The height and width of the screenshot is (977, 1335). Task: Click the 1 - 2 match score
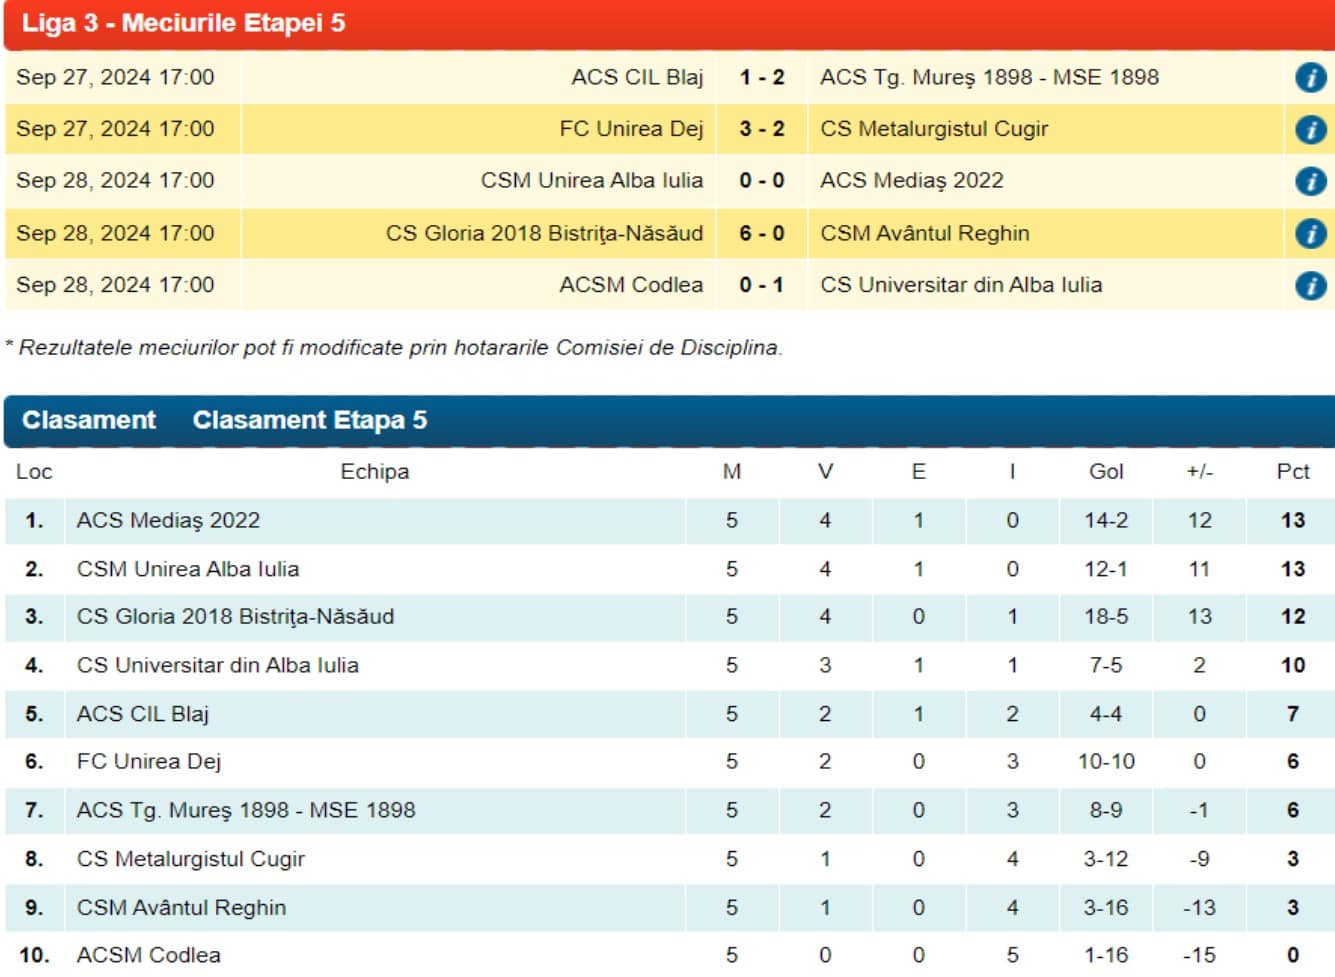click(762, 77)
